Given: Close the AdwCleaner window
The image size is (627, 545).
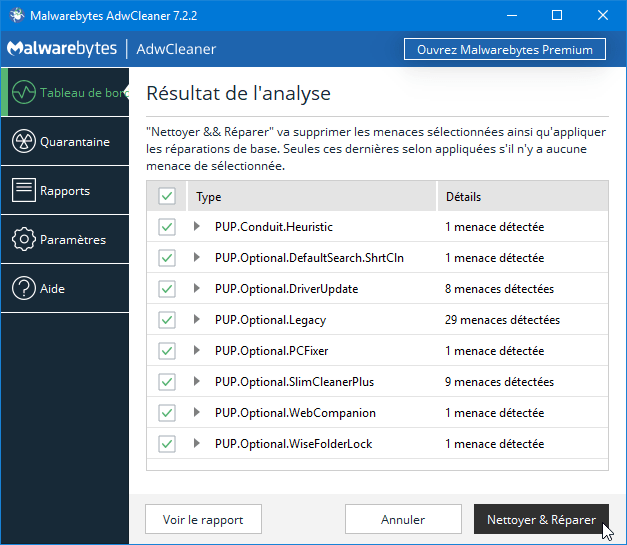Looking at the screenshot, I should click(603, 15).
